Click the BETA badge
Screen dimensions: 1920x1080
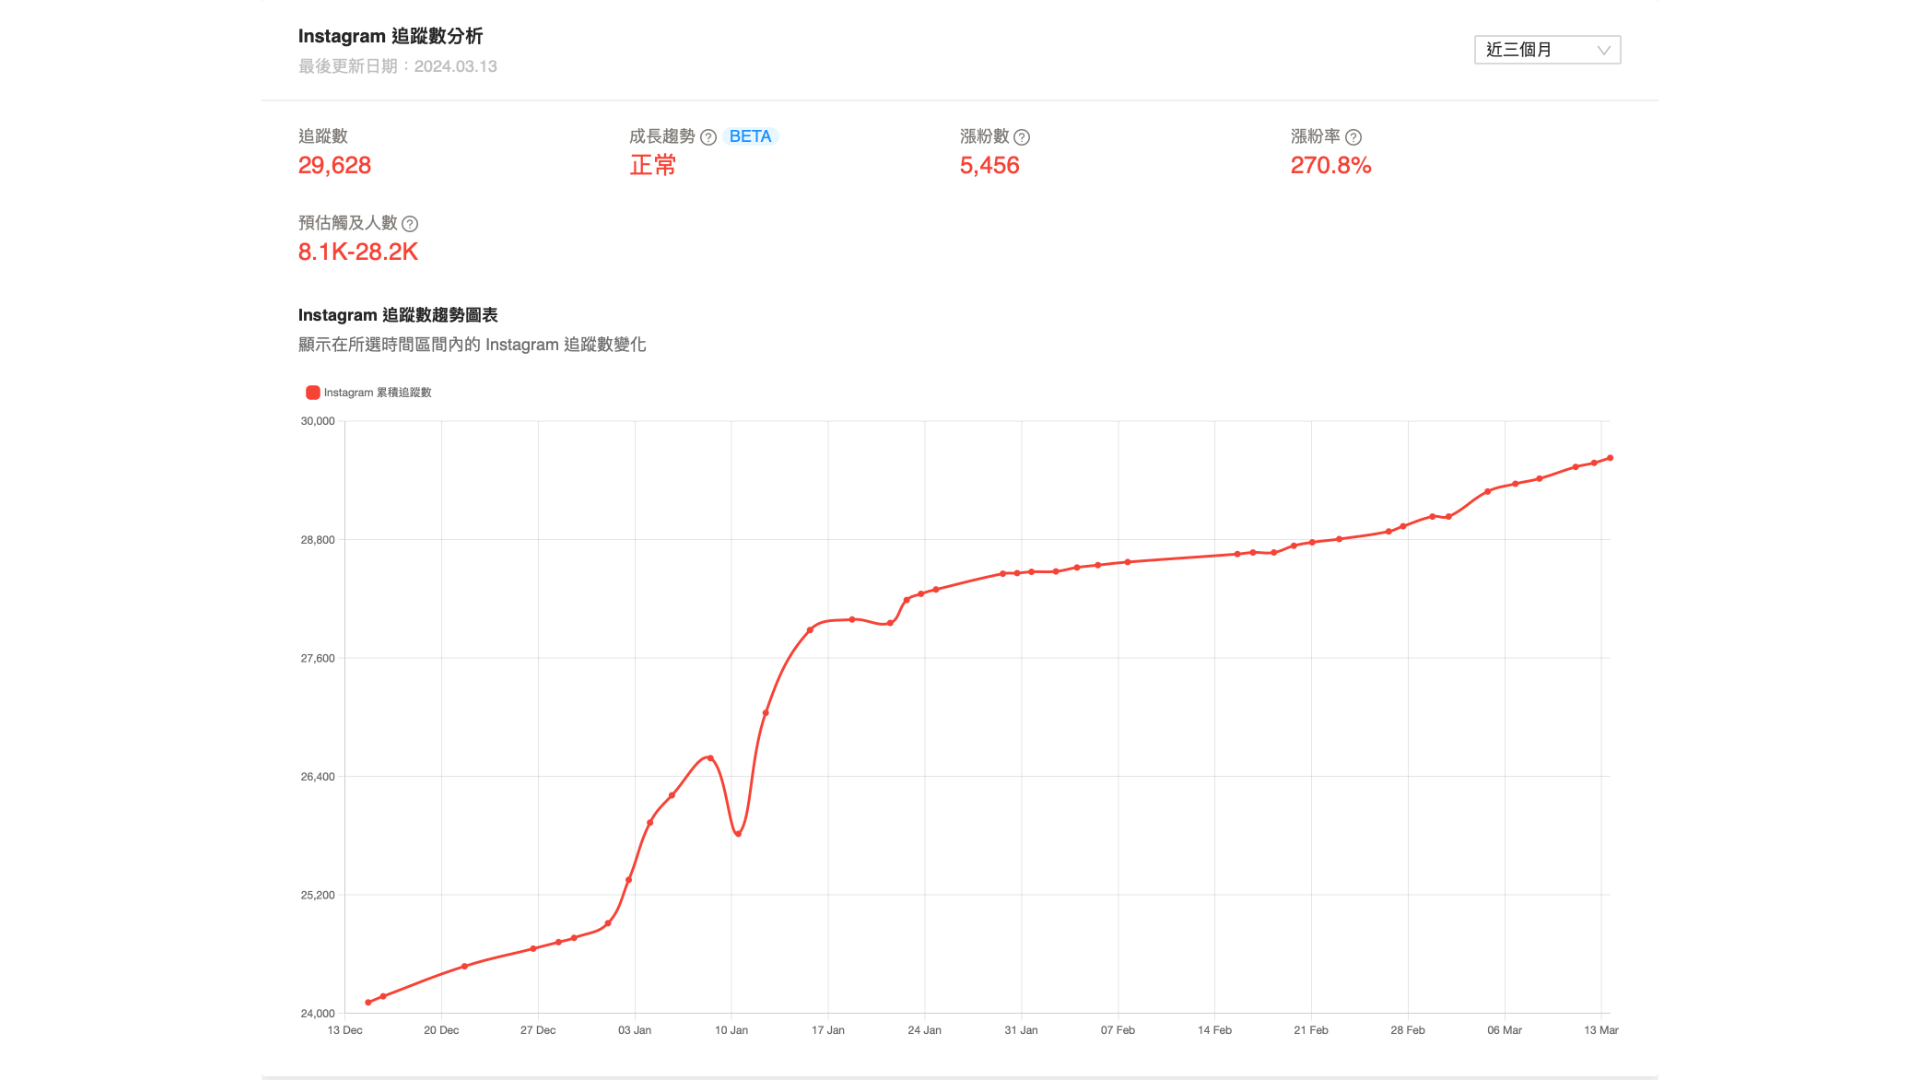pos(750,136)
